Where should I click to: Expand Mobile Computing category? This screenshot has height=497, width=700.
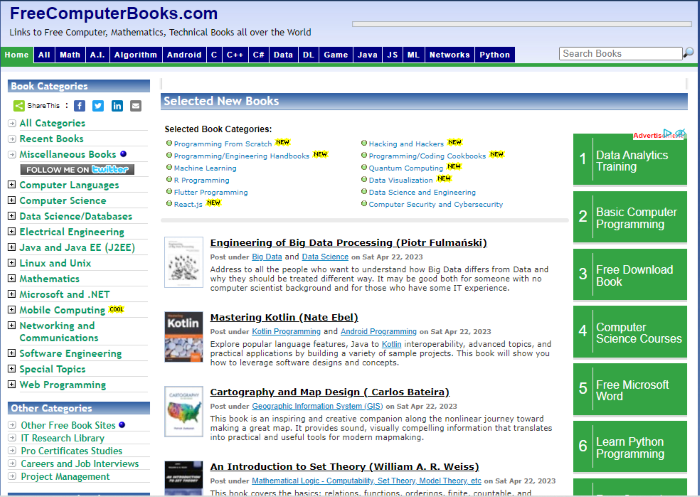12,309
